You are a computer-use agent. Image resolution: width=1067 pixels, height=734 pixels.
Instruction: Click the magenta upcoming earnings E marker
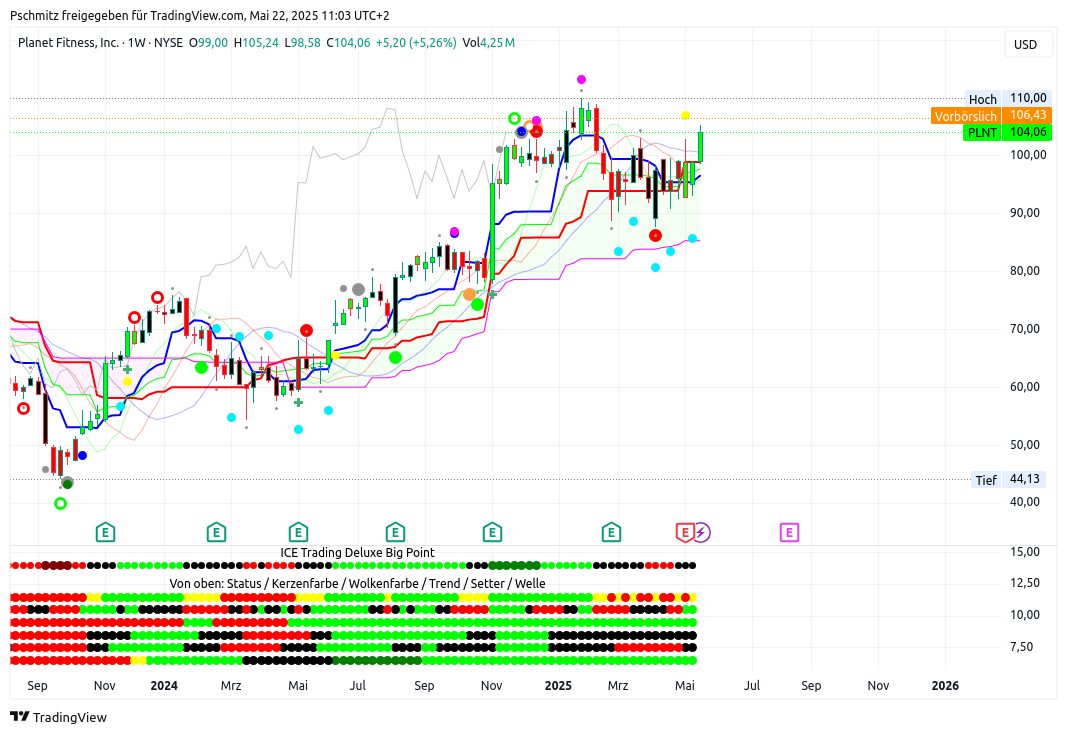[789, 532]
